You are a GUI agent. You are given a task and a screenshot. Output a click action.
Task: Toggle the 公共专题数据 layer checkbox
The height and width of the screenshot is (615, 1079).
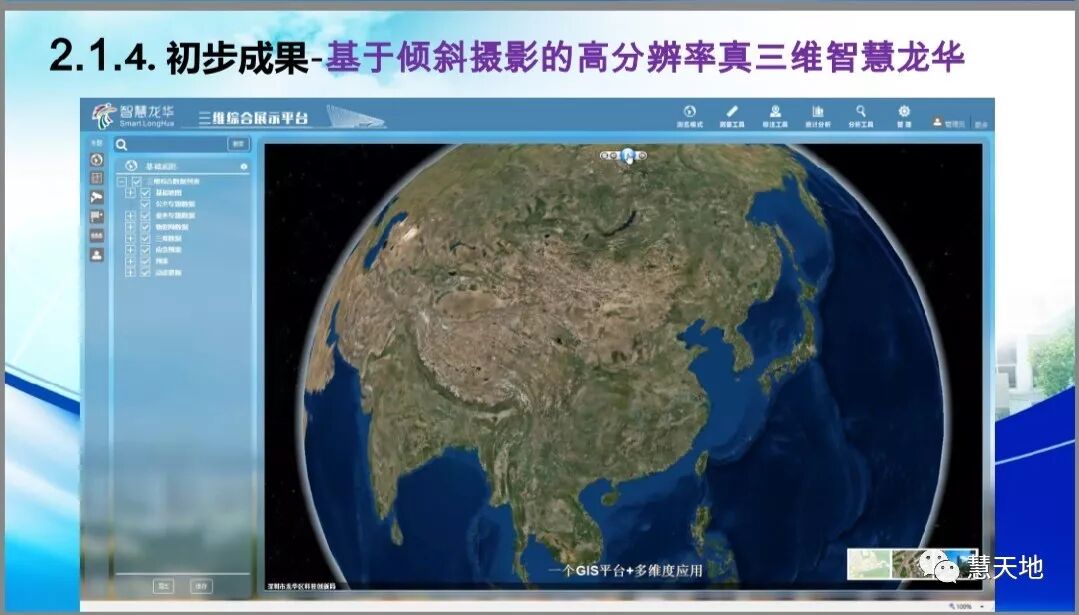click(x=145, y=204)
